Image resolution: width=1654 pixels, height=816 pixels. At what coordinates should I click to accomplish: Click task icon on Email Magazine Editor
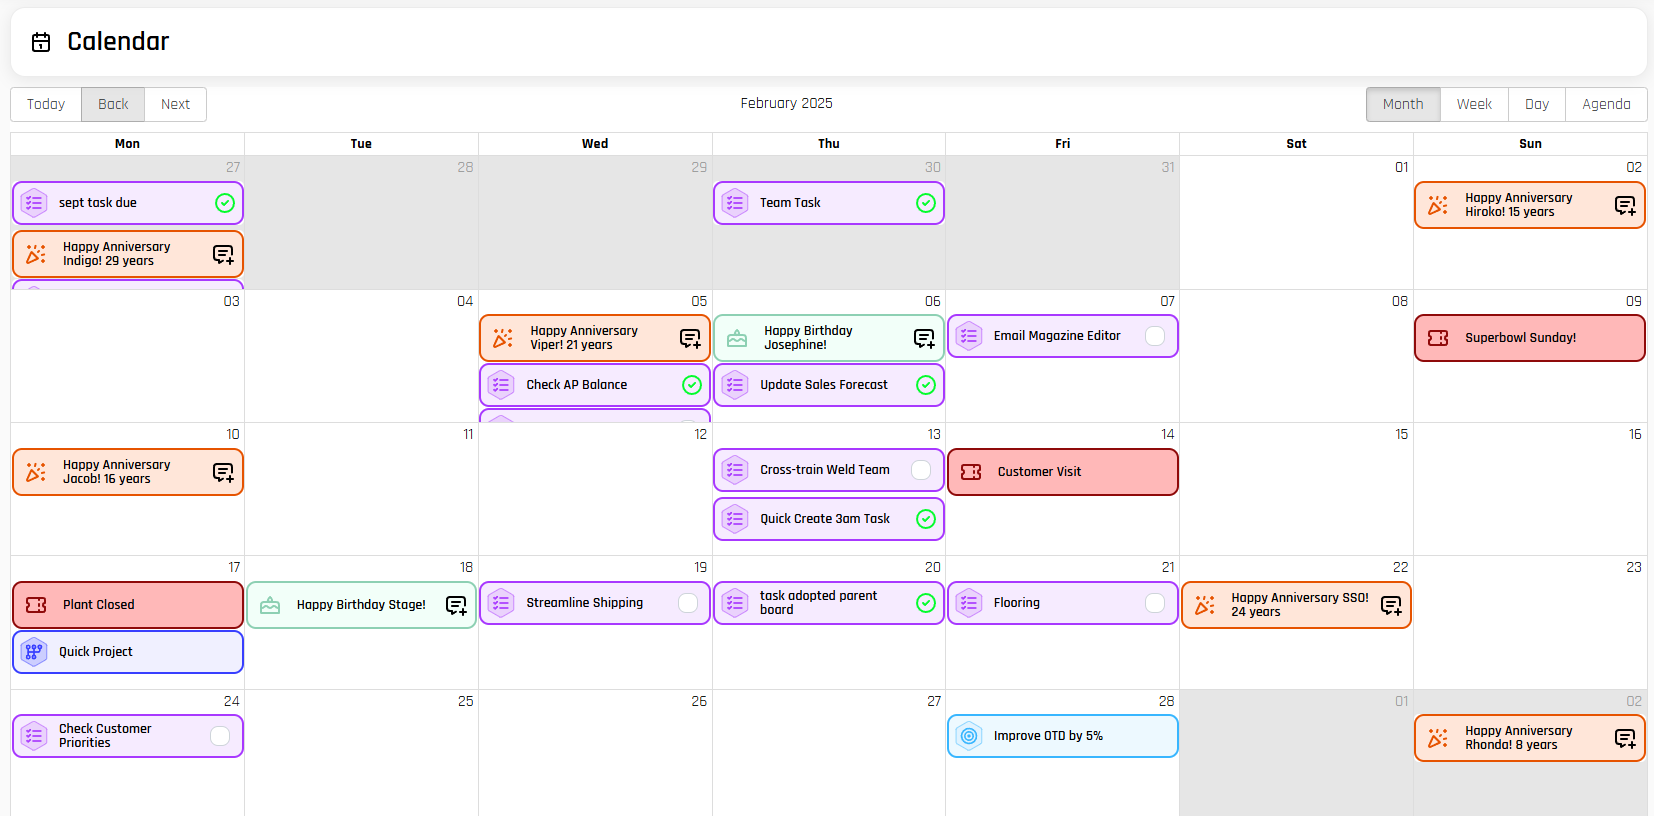pos(969,336)
